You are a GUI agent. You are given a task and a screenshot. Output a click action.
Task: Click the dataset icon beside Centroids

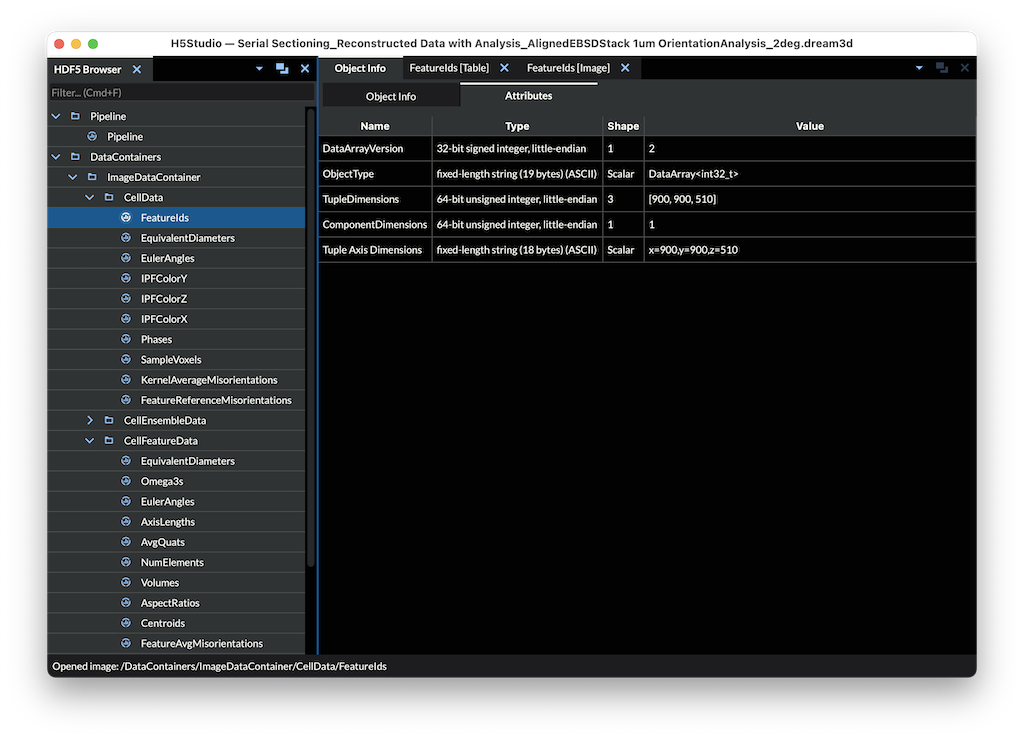coord(126,623)
